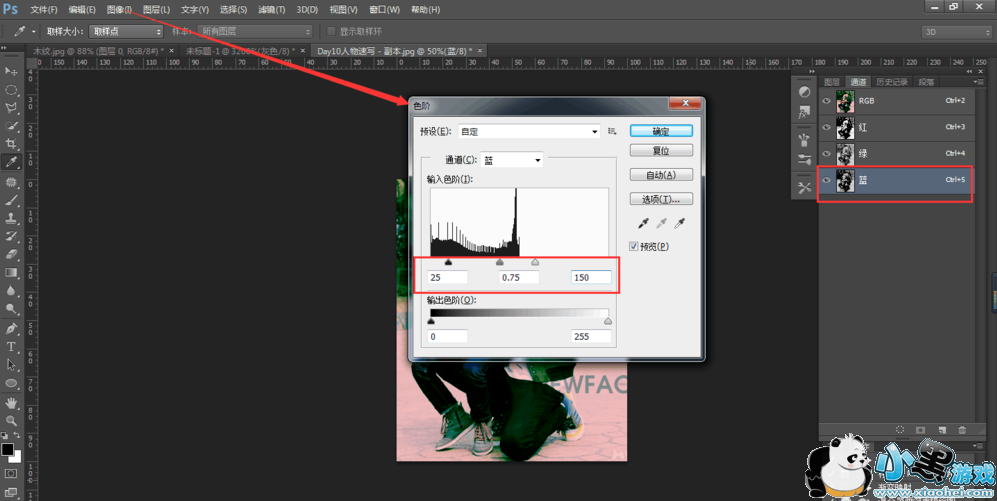Hide the 红 channel visibility eye
Viewport: 997px width, 501px height.
click(827, 127)
